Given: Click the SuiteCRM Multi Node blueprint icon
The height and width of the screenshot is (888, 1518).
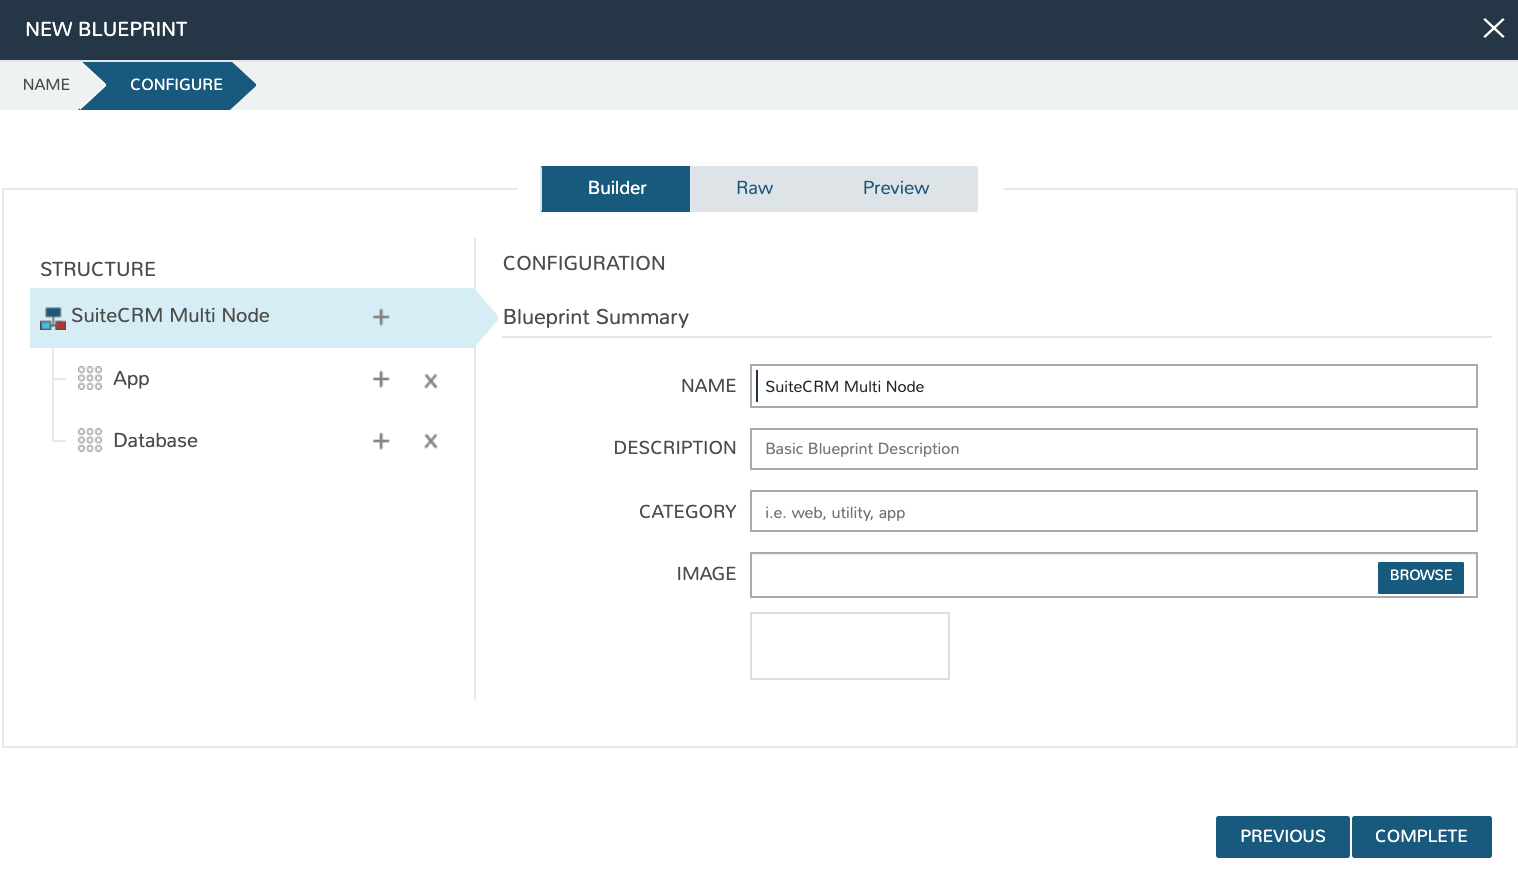Looking at the screenshot, I should [x=53, y=318].
